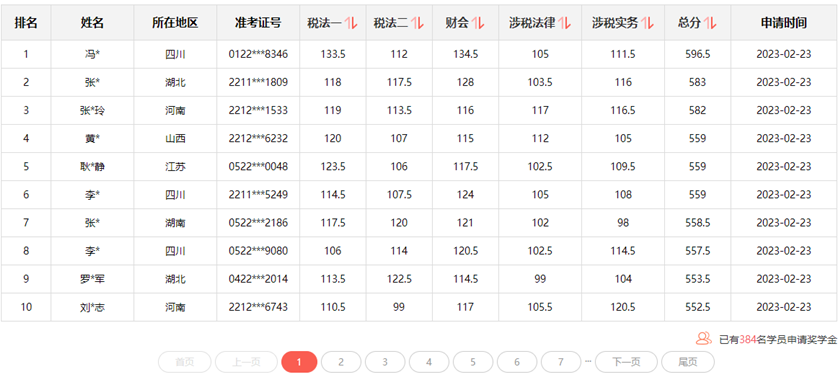Click 涉税实务 score 120.5
Image resolution: width=840 pixels, height=374 pixels.
[x=623, y=307]
